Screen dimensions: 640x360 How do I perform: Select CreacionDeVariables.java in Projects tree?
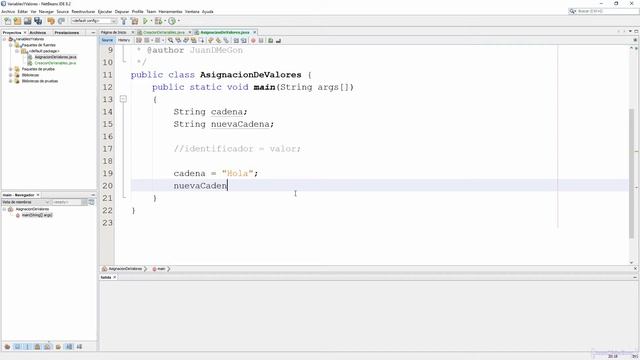pos(55,63)
